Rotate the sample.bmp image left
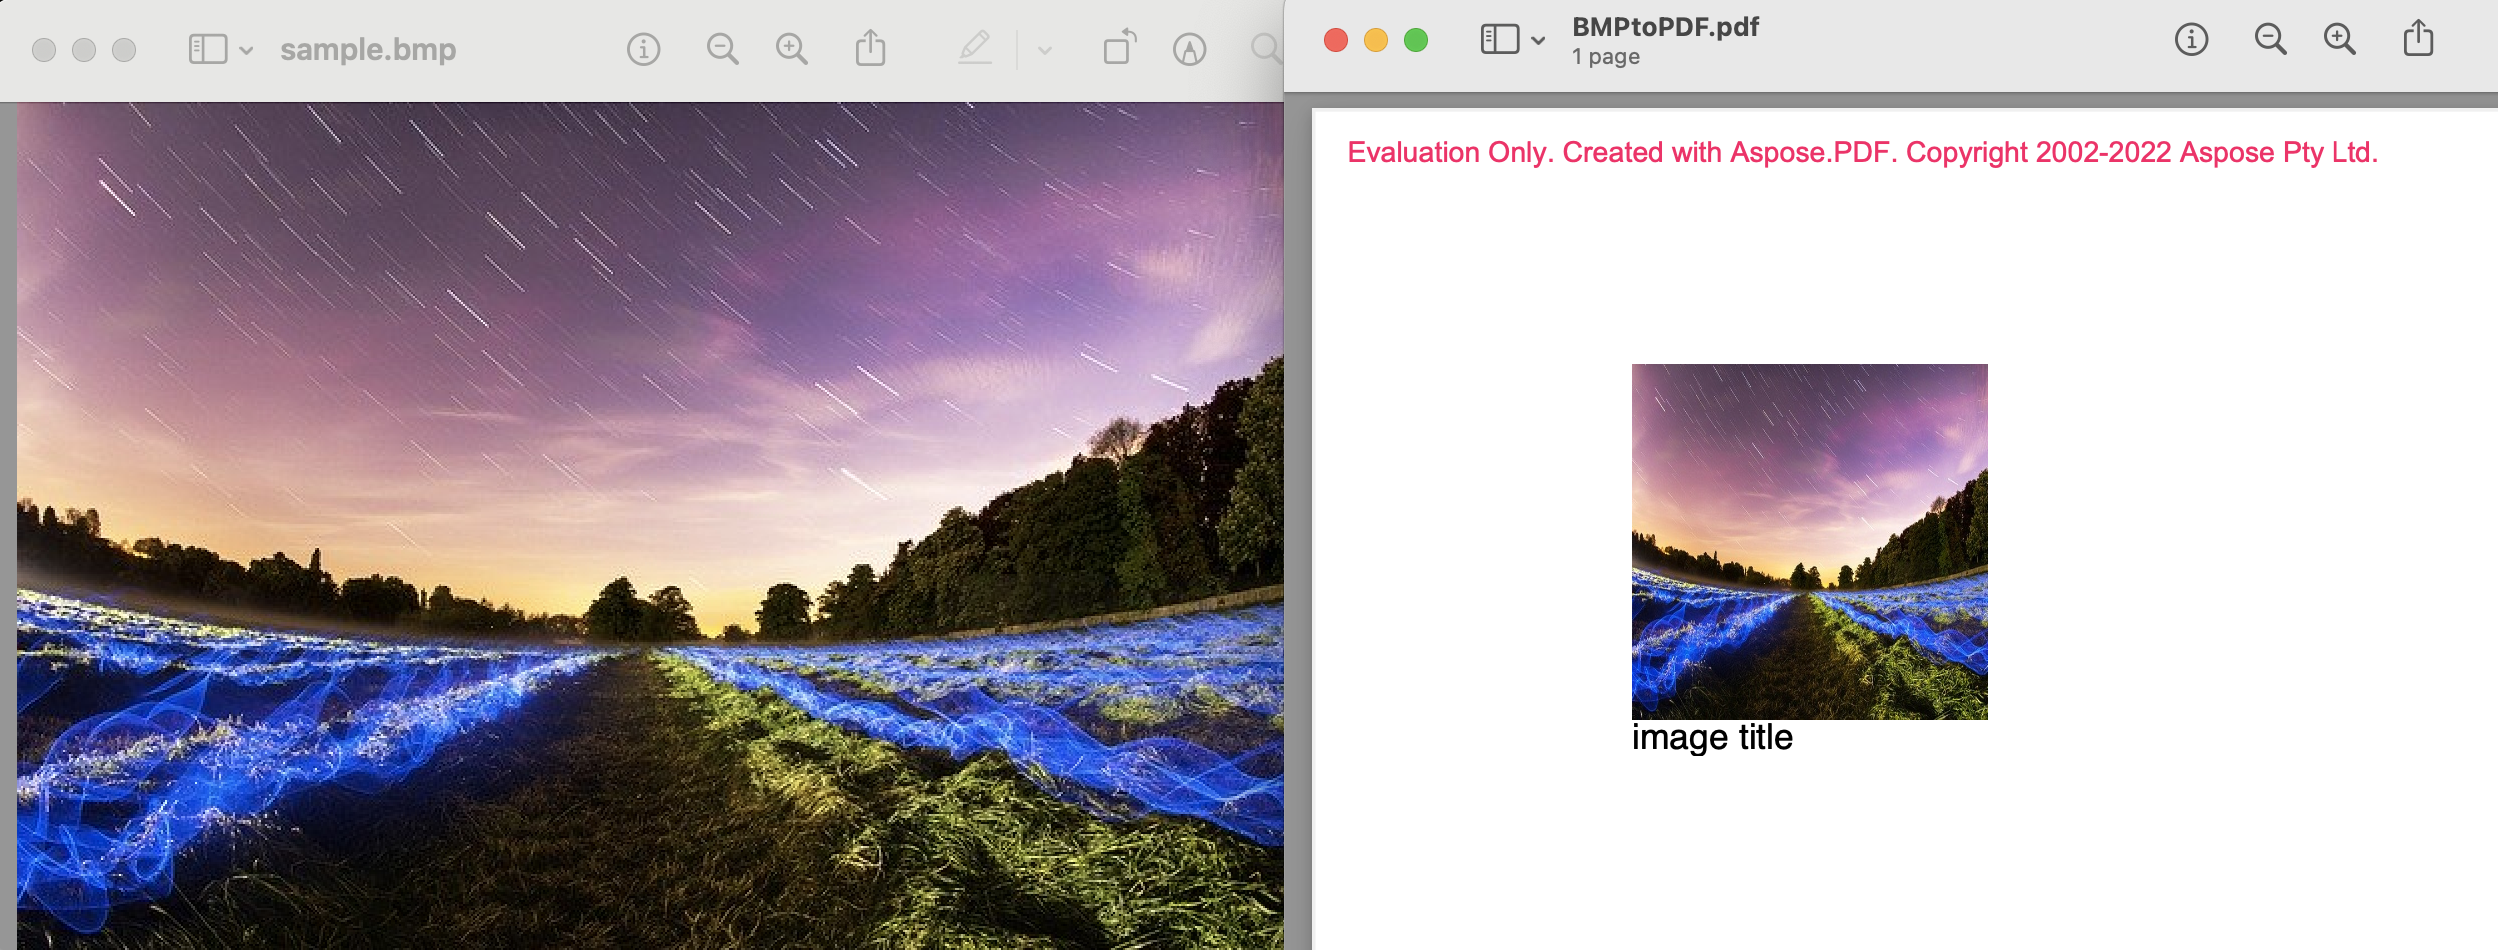The width and height of the screenshot is (2498, 950). [x=1120, y=47]
